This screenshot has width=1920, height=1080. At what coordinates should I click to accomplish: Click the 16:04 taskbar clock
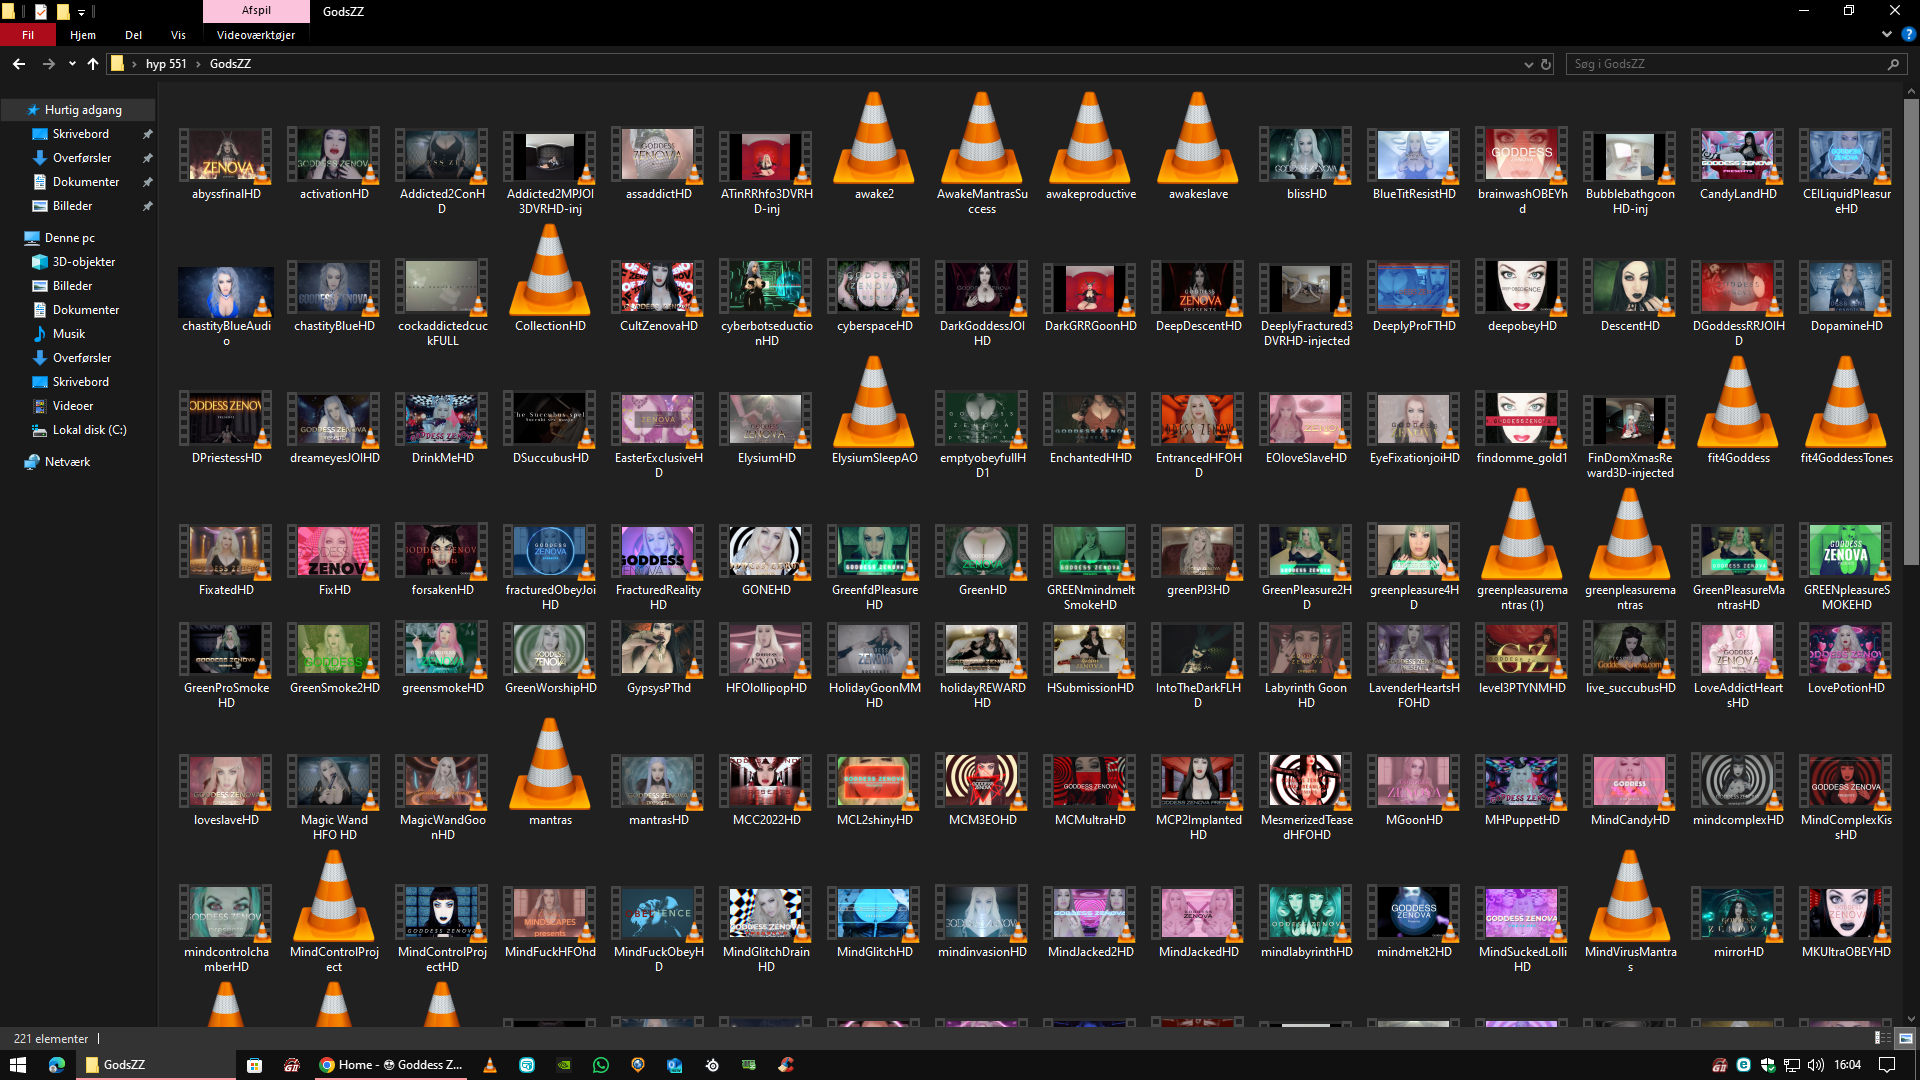click(x=1848, y=1065)
